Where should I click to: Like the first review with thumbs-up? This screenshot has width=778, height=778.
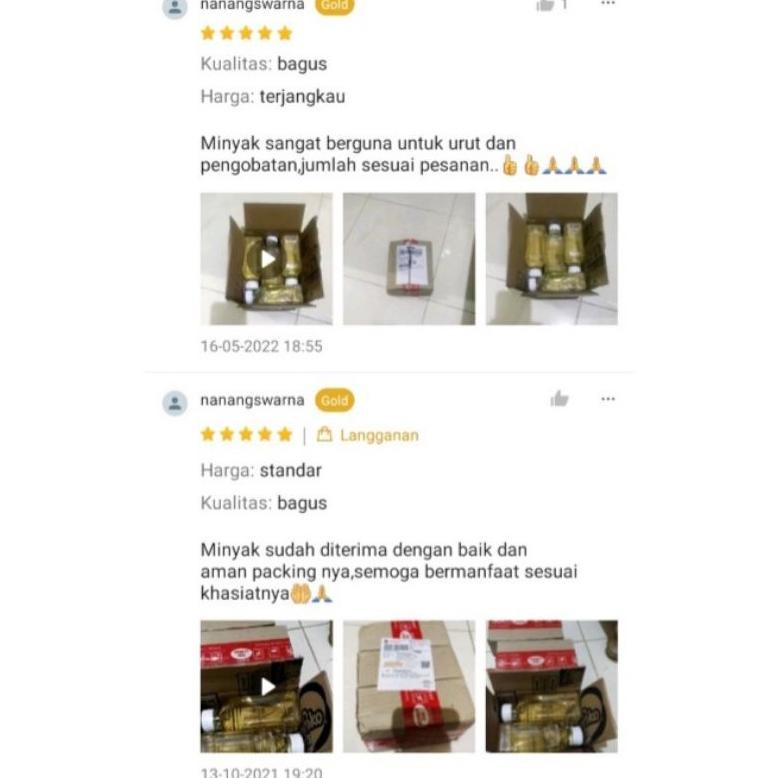(545, 5)
